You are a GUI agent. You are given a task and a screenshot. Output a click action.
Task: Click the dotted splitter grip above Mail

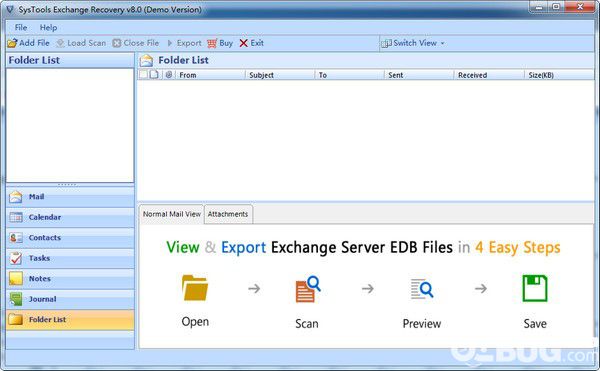coord(67,185)
